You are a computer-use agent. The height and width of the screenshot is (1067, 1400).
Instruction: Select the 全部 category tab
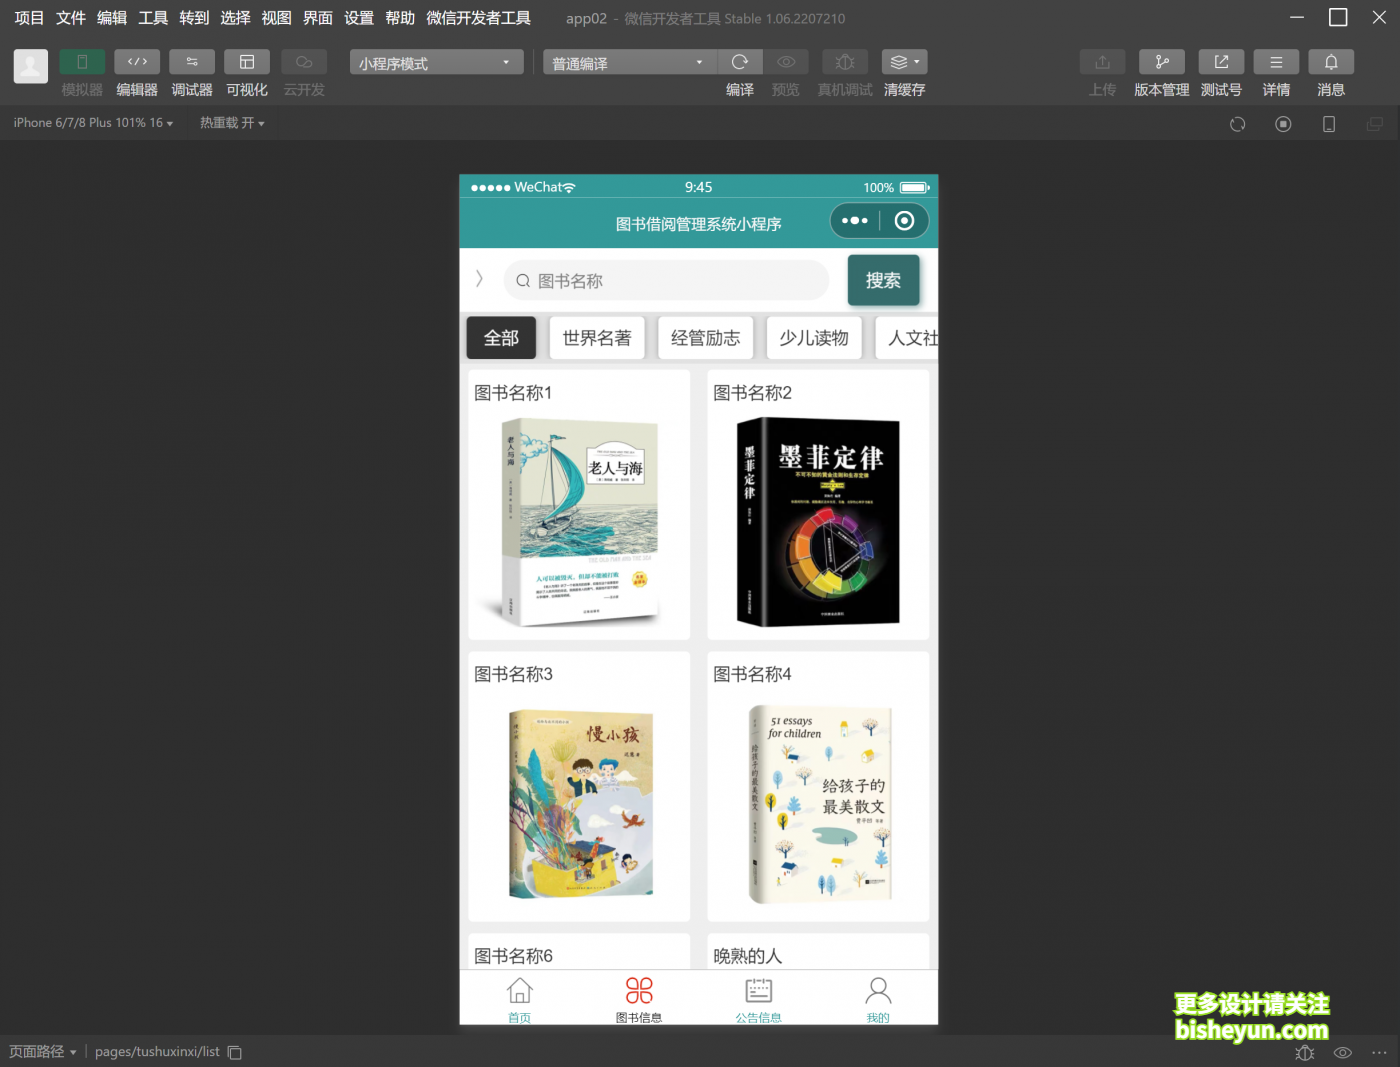click(x=501, y=338)
